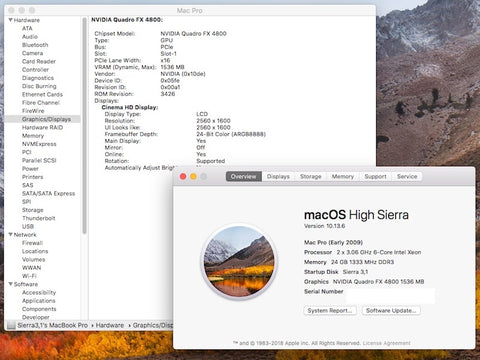Open Bluetooth hardware info
This screenshot has width=480, height=360.
click(x=35, y=45)
